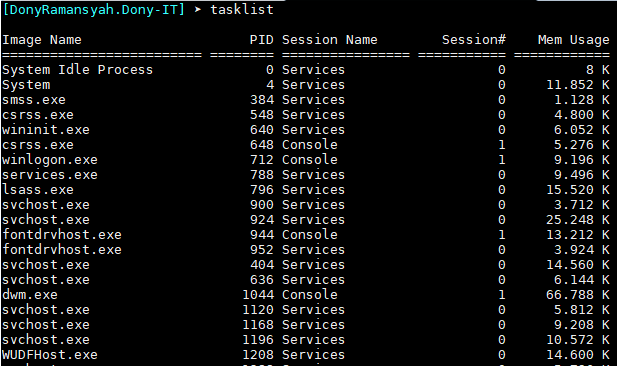Click the PID value "712"

(262, 160)
